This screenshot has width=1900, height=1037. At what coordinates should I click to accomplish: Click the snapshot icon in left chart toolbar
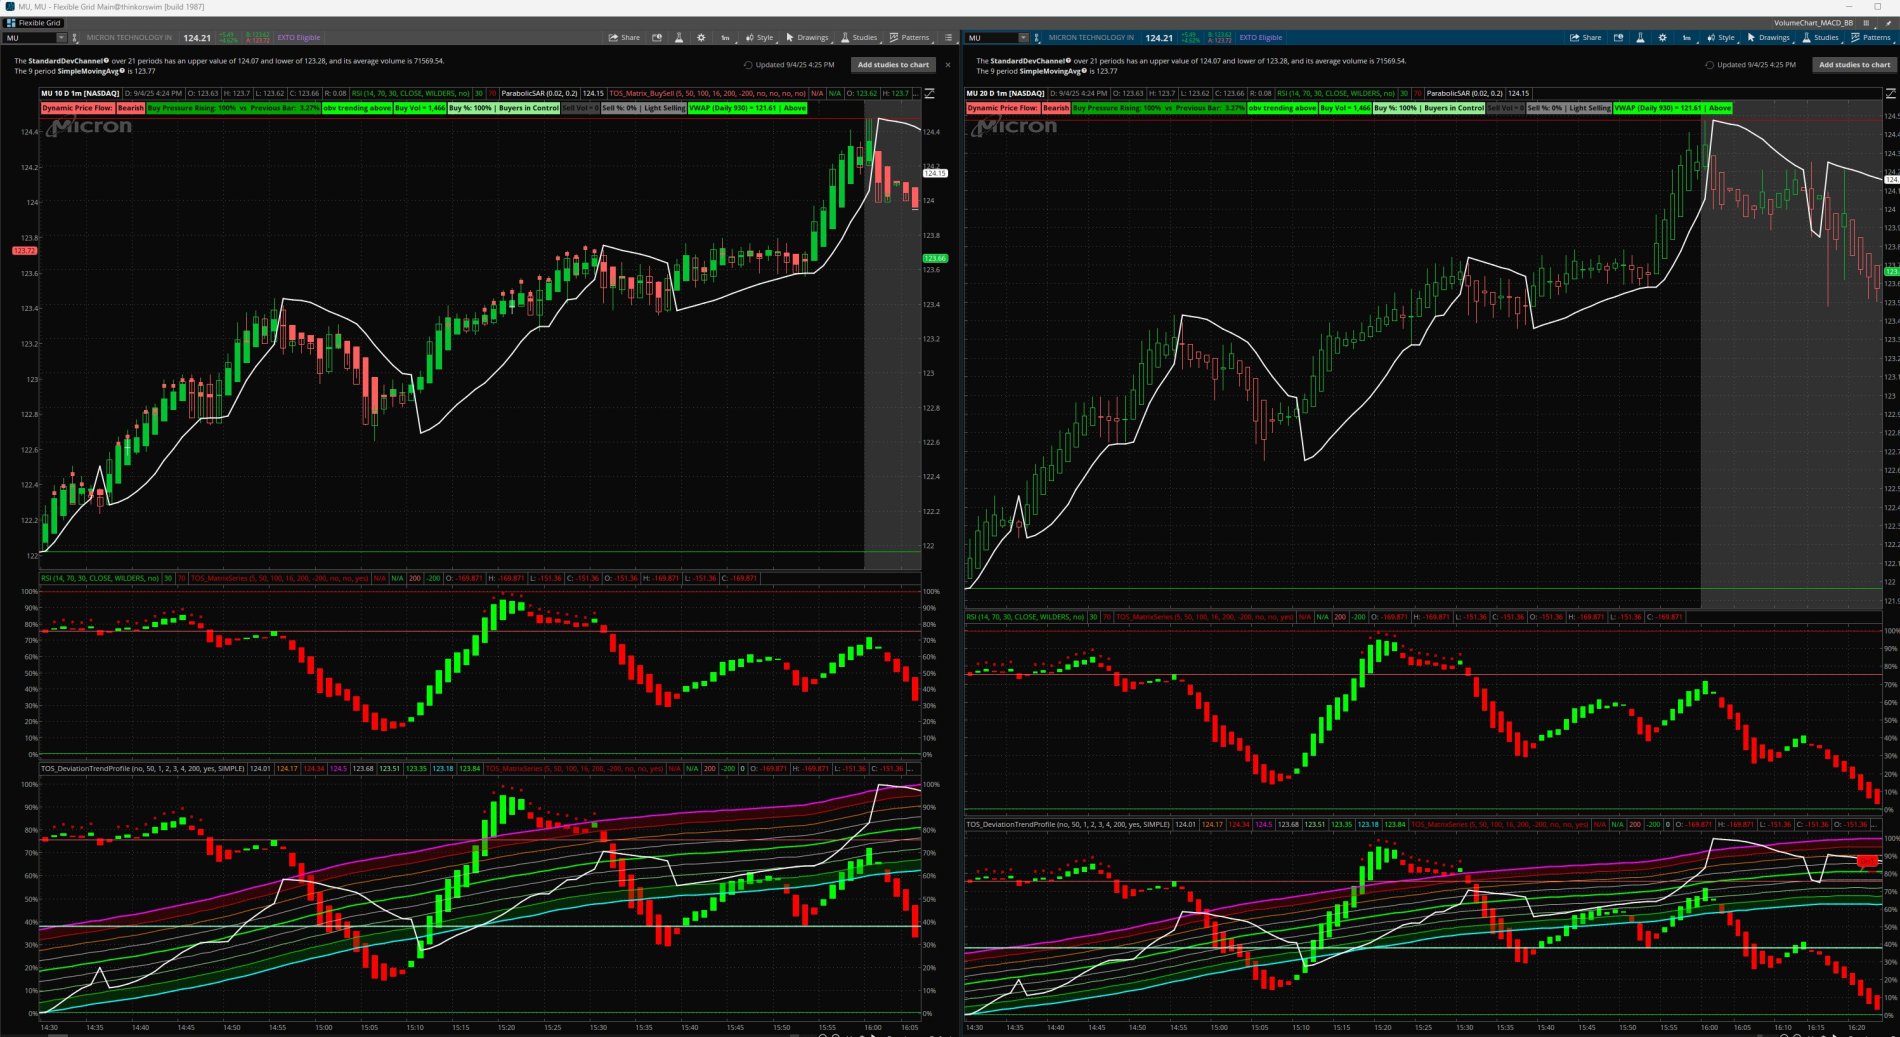click(x=657, y=38)
